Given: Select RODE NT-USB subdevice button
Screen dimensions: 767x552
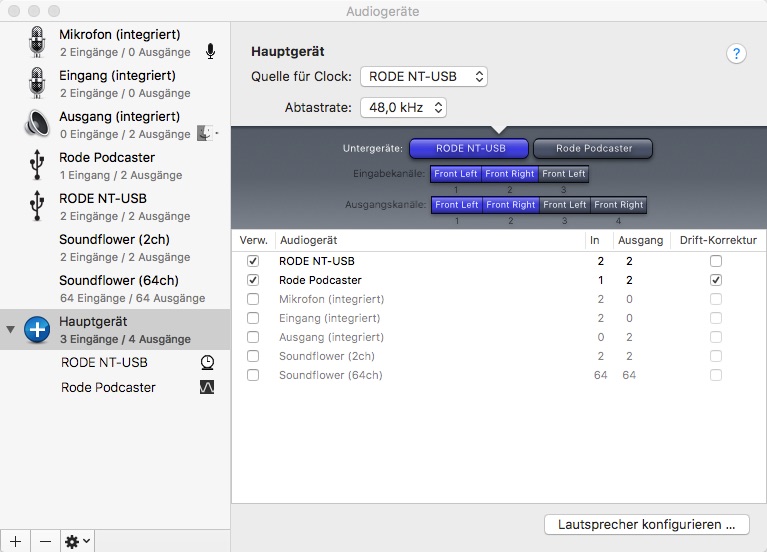Looking at the screenshot, I should (469, 148).
